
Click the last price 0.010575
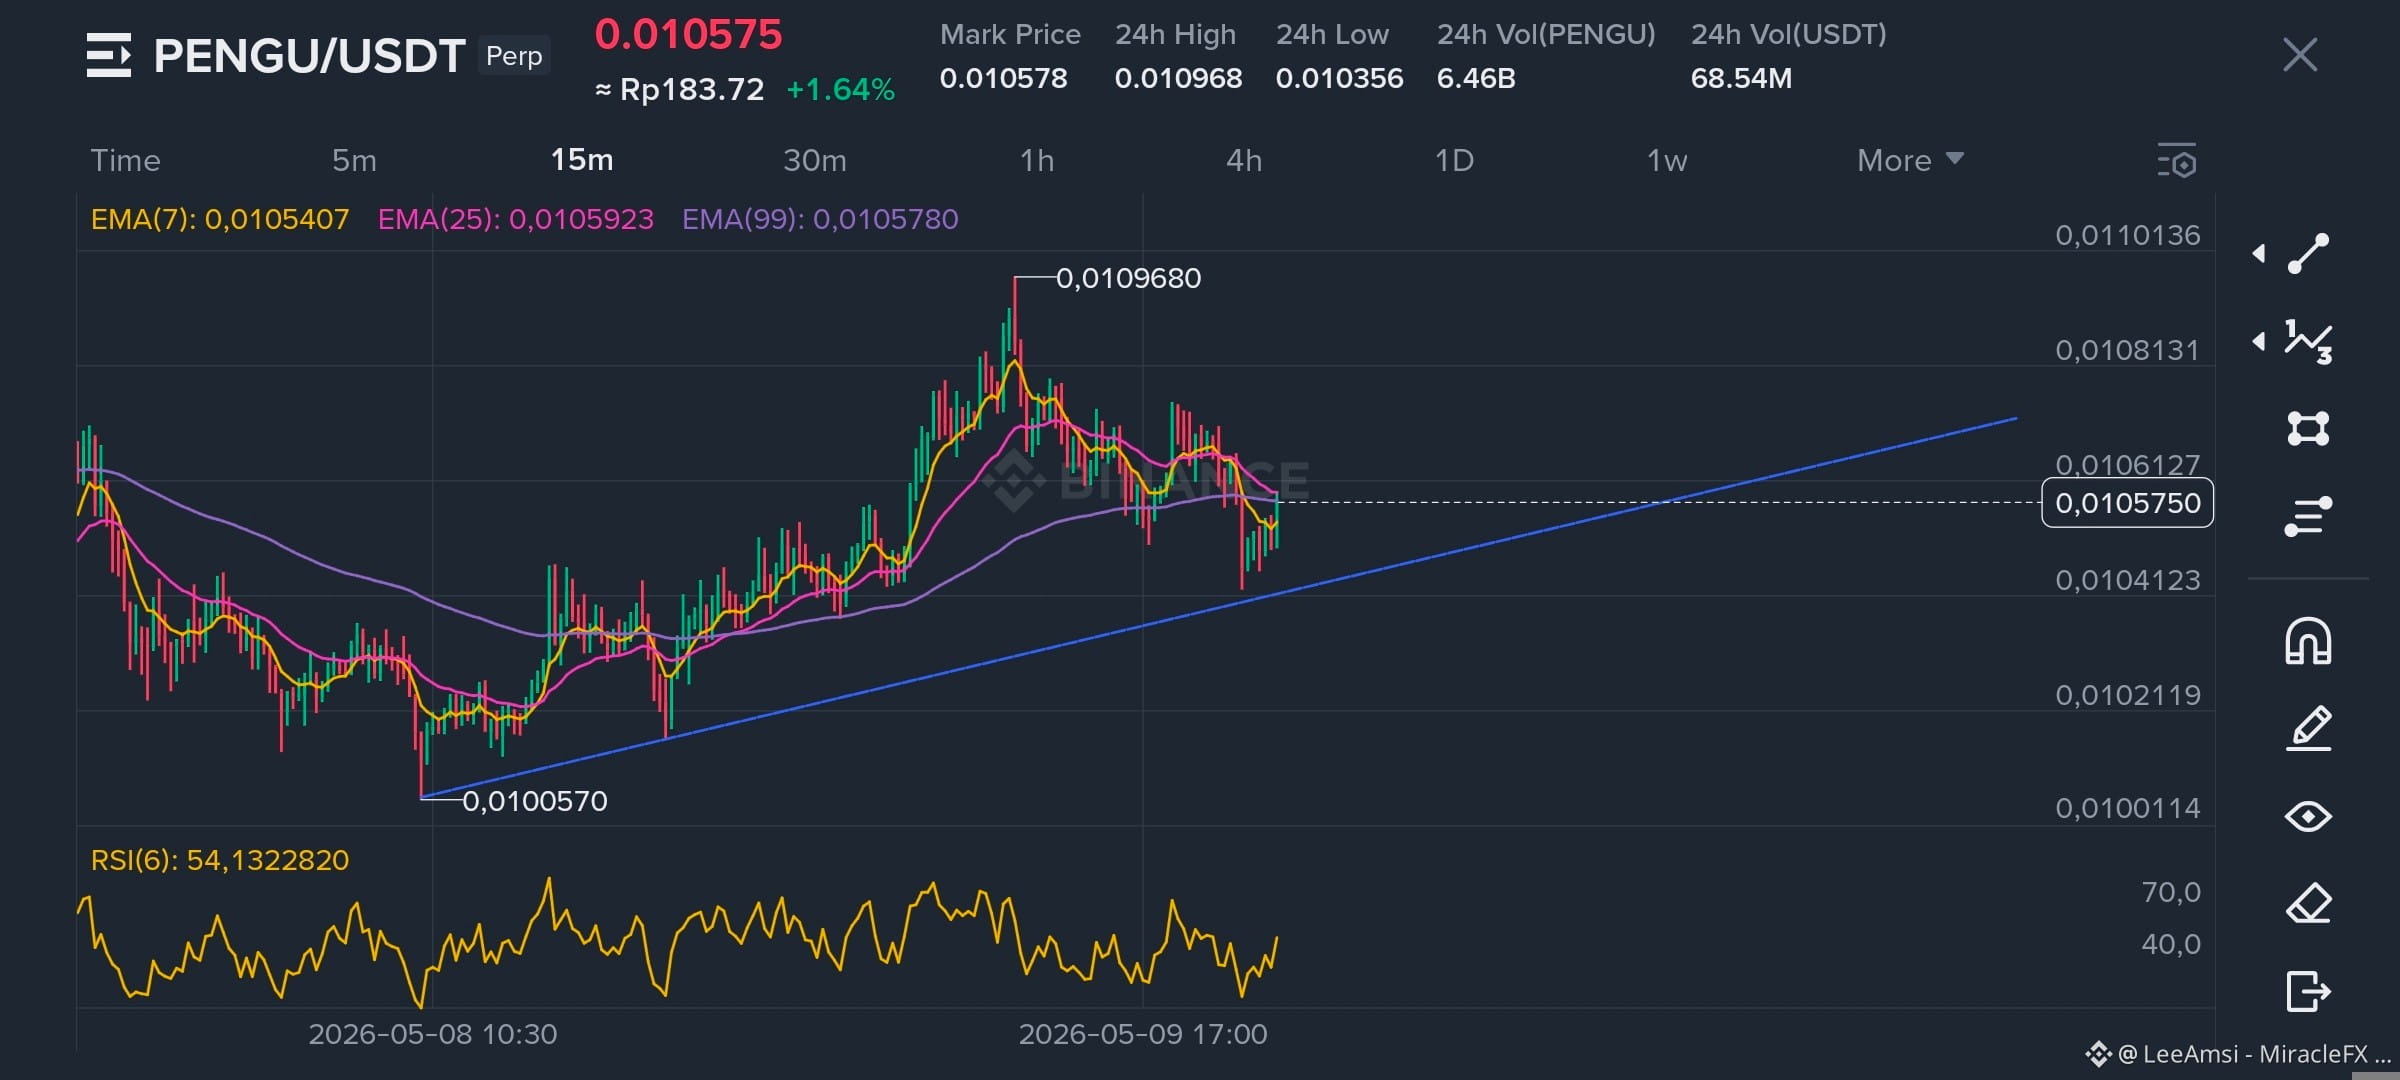click(x=688, y=34)
